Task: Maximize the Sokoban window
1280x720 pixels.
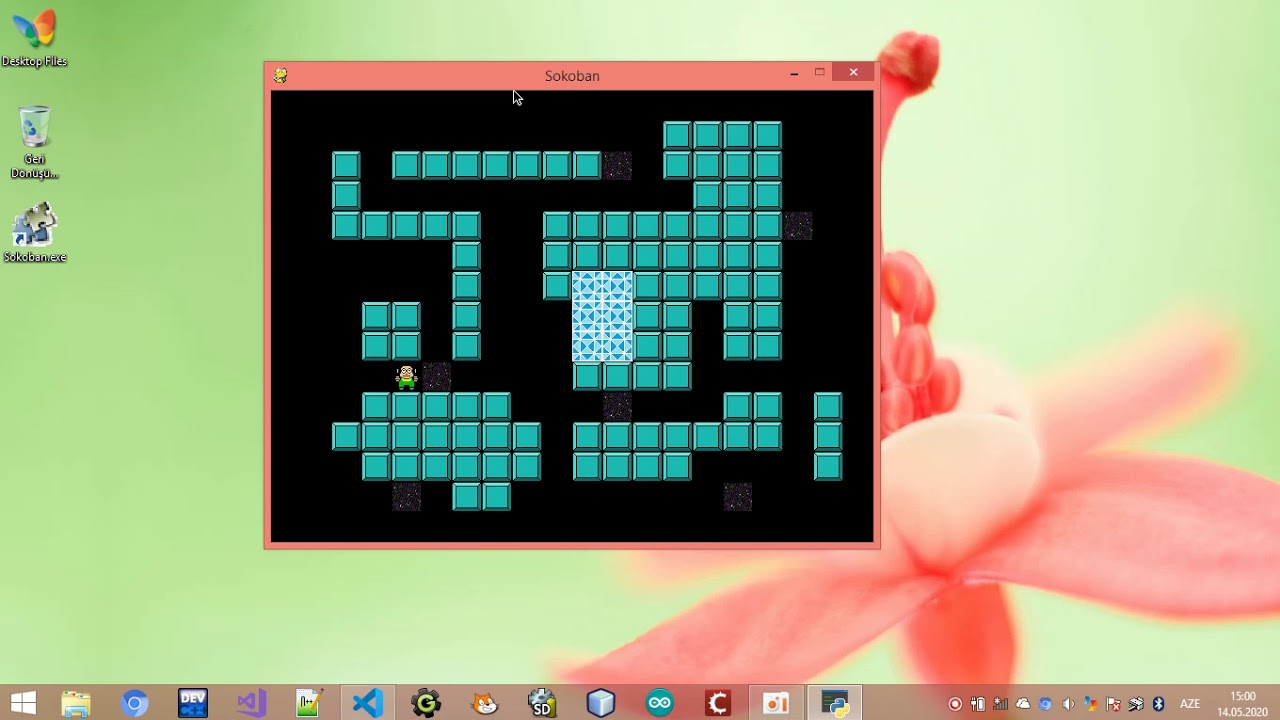Action: pos(820,73)
